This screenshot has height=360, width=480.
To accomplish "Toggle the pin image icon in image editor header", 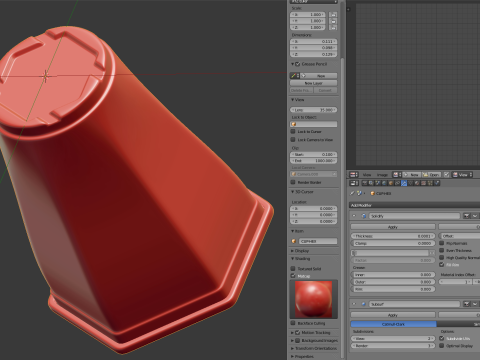I will pyautogui.click(x=446, y=175).
